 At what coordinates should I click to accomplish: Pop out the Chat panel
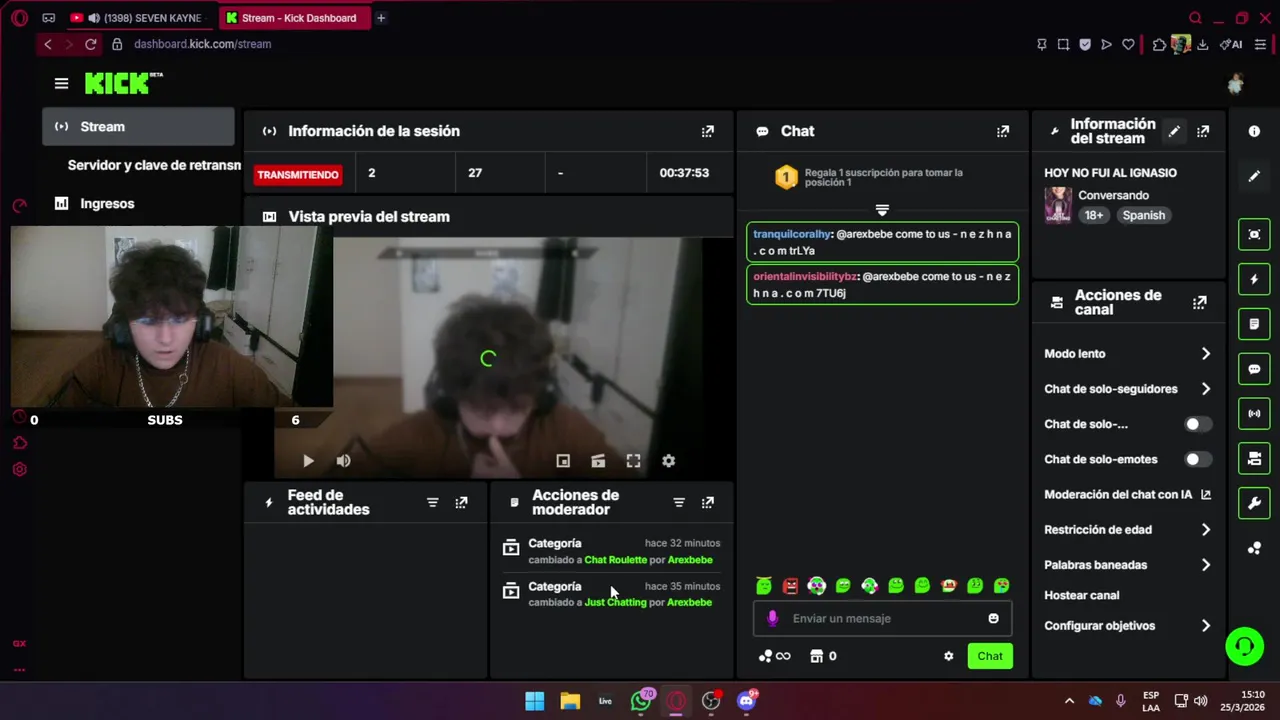pos(1003,131)
